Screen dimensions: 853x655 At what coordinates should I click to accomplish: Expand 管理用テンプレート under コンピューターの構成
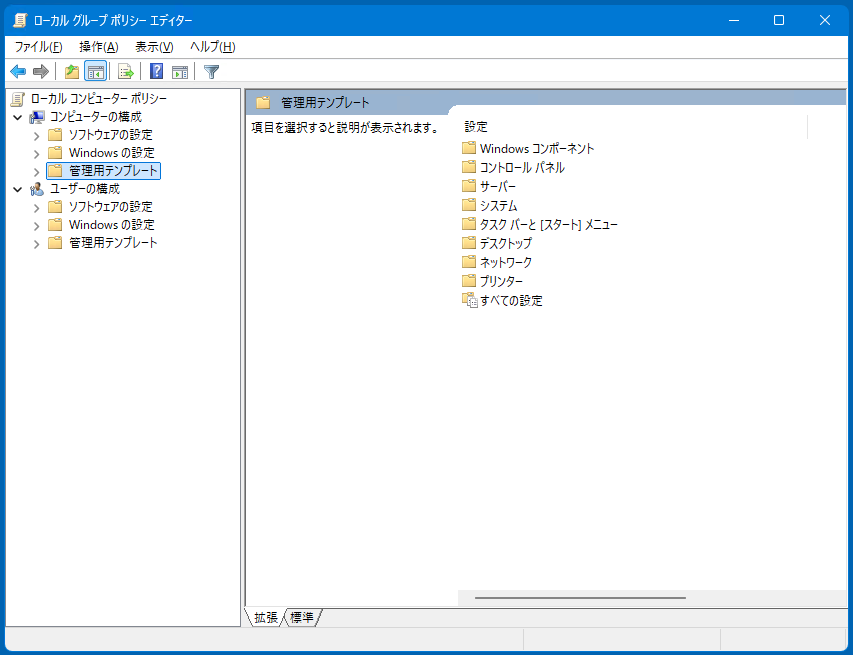pos(37,171)
